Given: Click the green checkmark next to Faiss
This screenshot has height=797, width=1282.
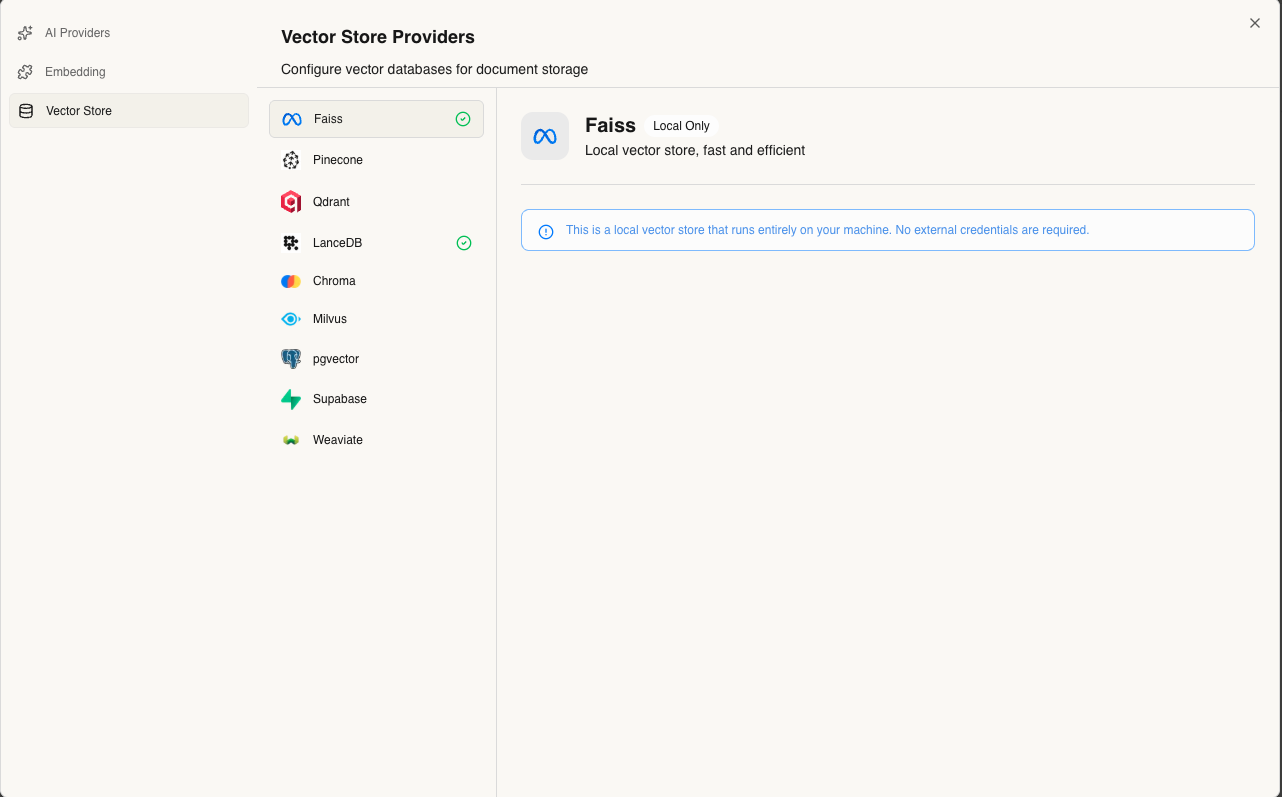Looking at the screenshot, I should pyautogui.click(x=463, y=119).
